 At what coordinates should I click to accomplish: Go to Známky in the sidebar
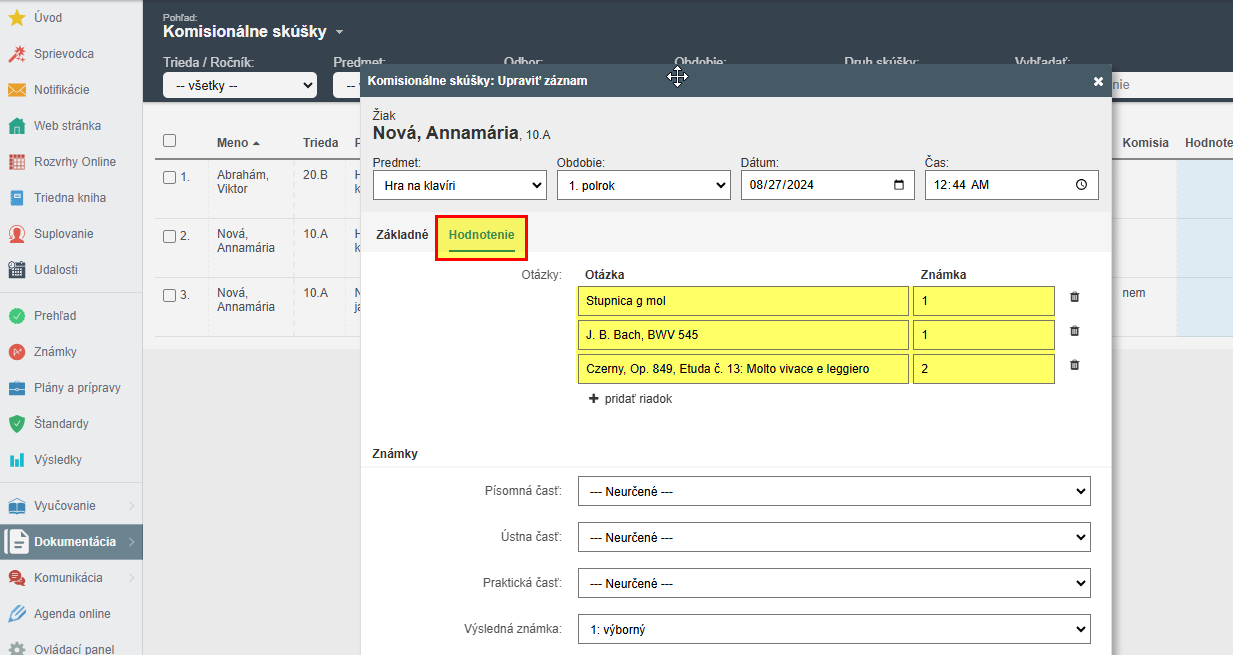(55, 352)
